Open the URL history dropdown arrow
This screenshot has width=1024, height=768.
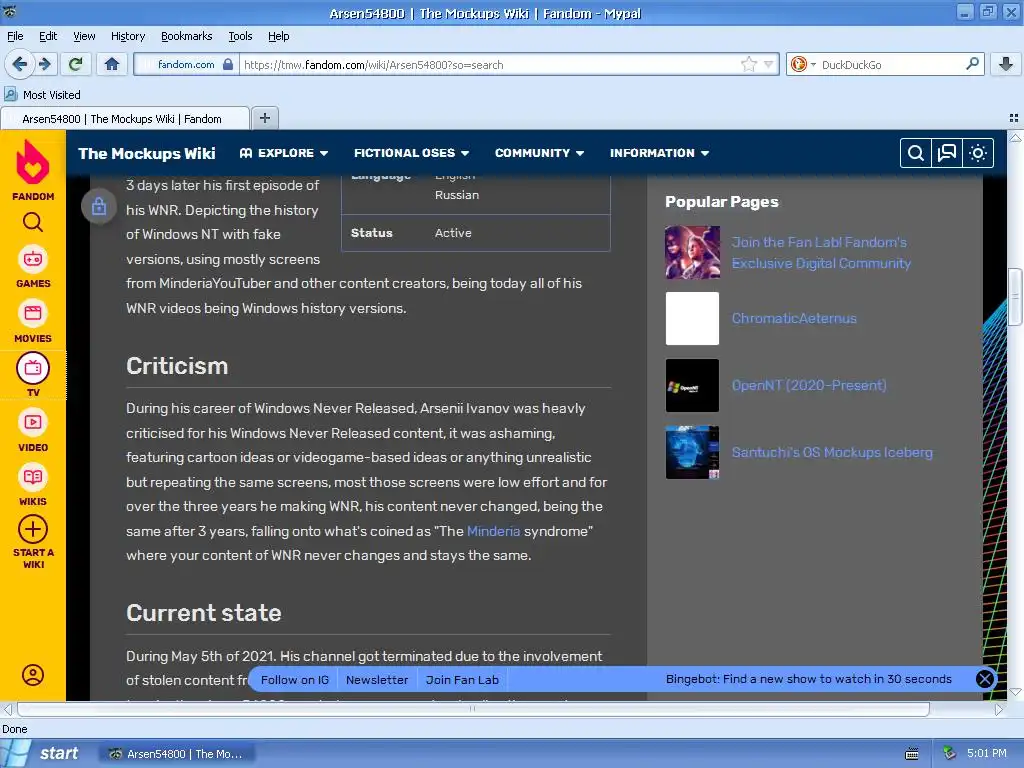(x=769, y=64)
